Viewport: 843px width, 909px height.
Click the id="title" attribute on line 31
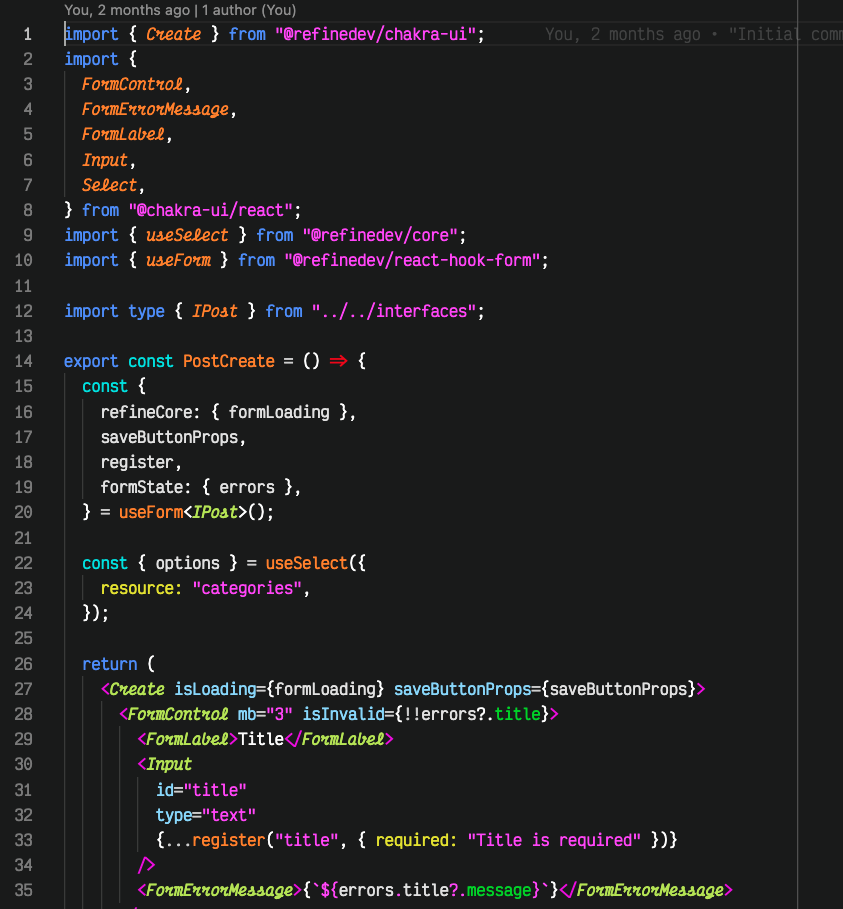tap(201, 790)
